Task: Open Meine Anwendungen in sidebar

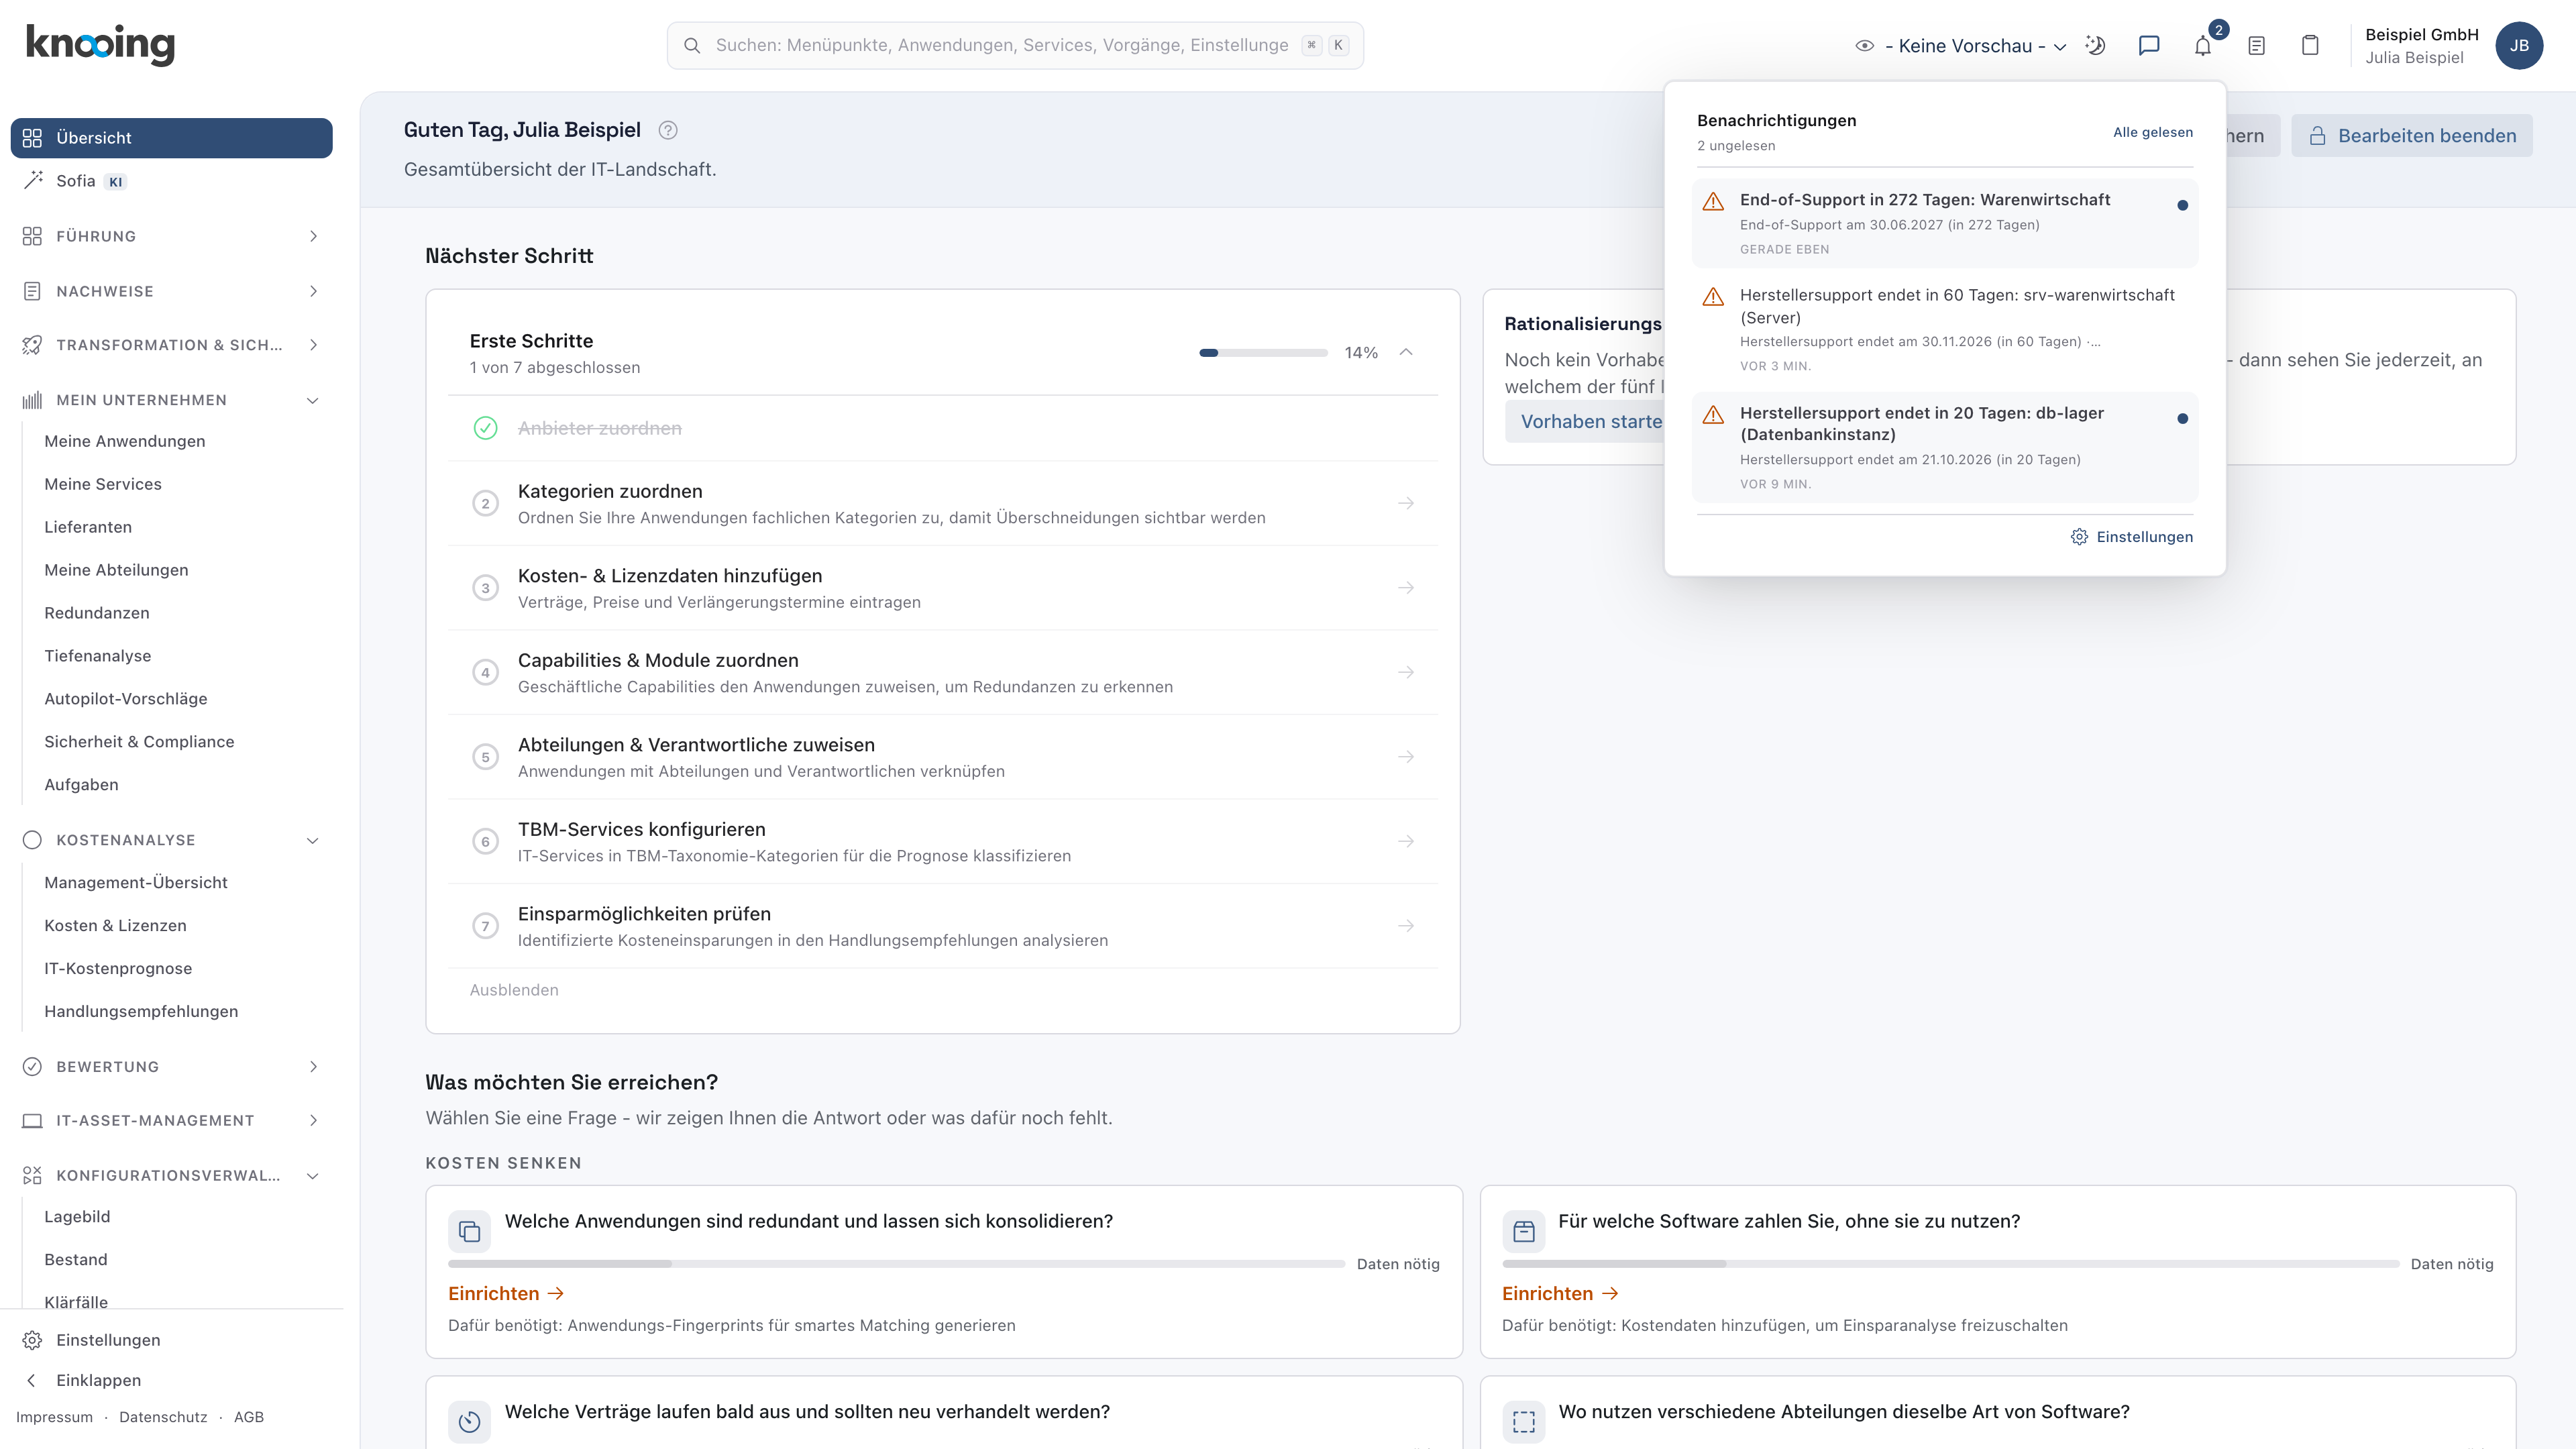Action: (124, 441)
